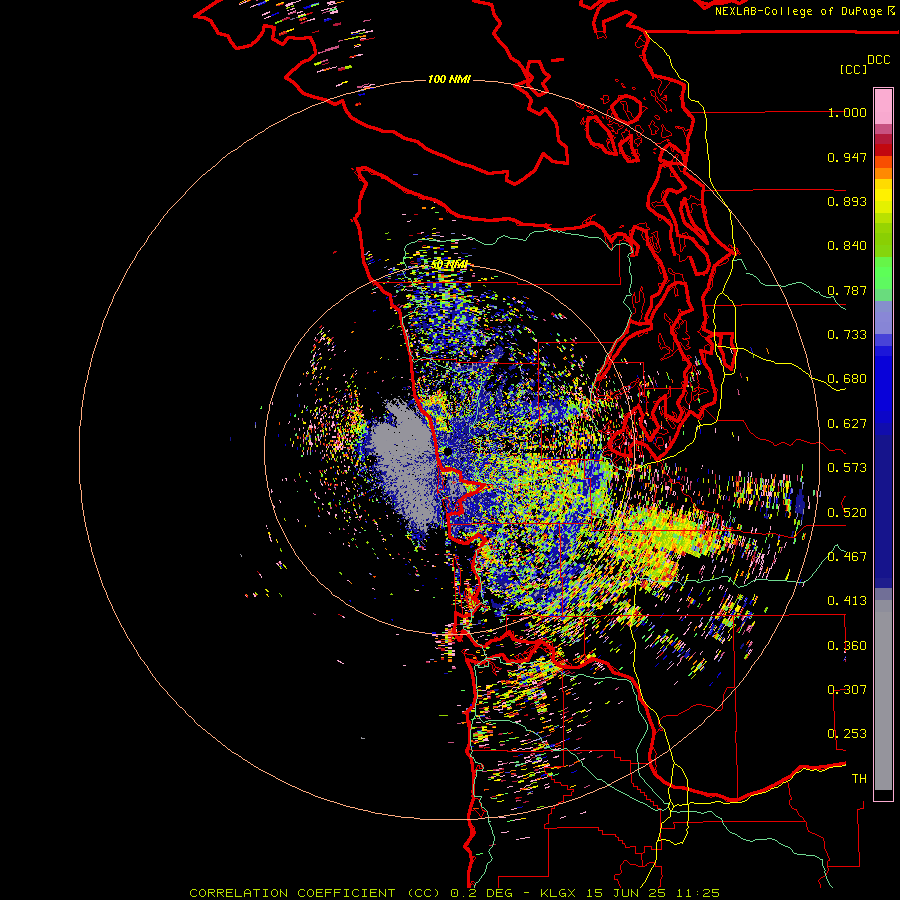Screen dimensions: 900x900
Task: Click the TH threshold label on scale
Action: (x=859, y=778)
